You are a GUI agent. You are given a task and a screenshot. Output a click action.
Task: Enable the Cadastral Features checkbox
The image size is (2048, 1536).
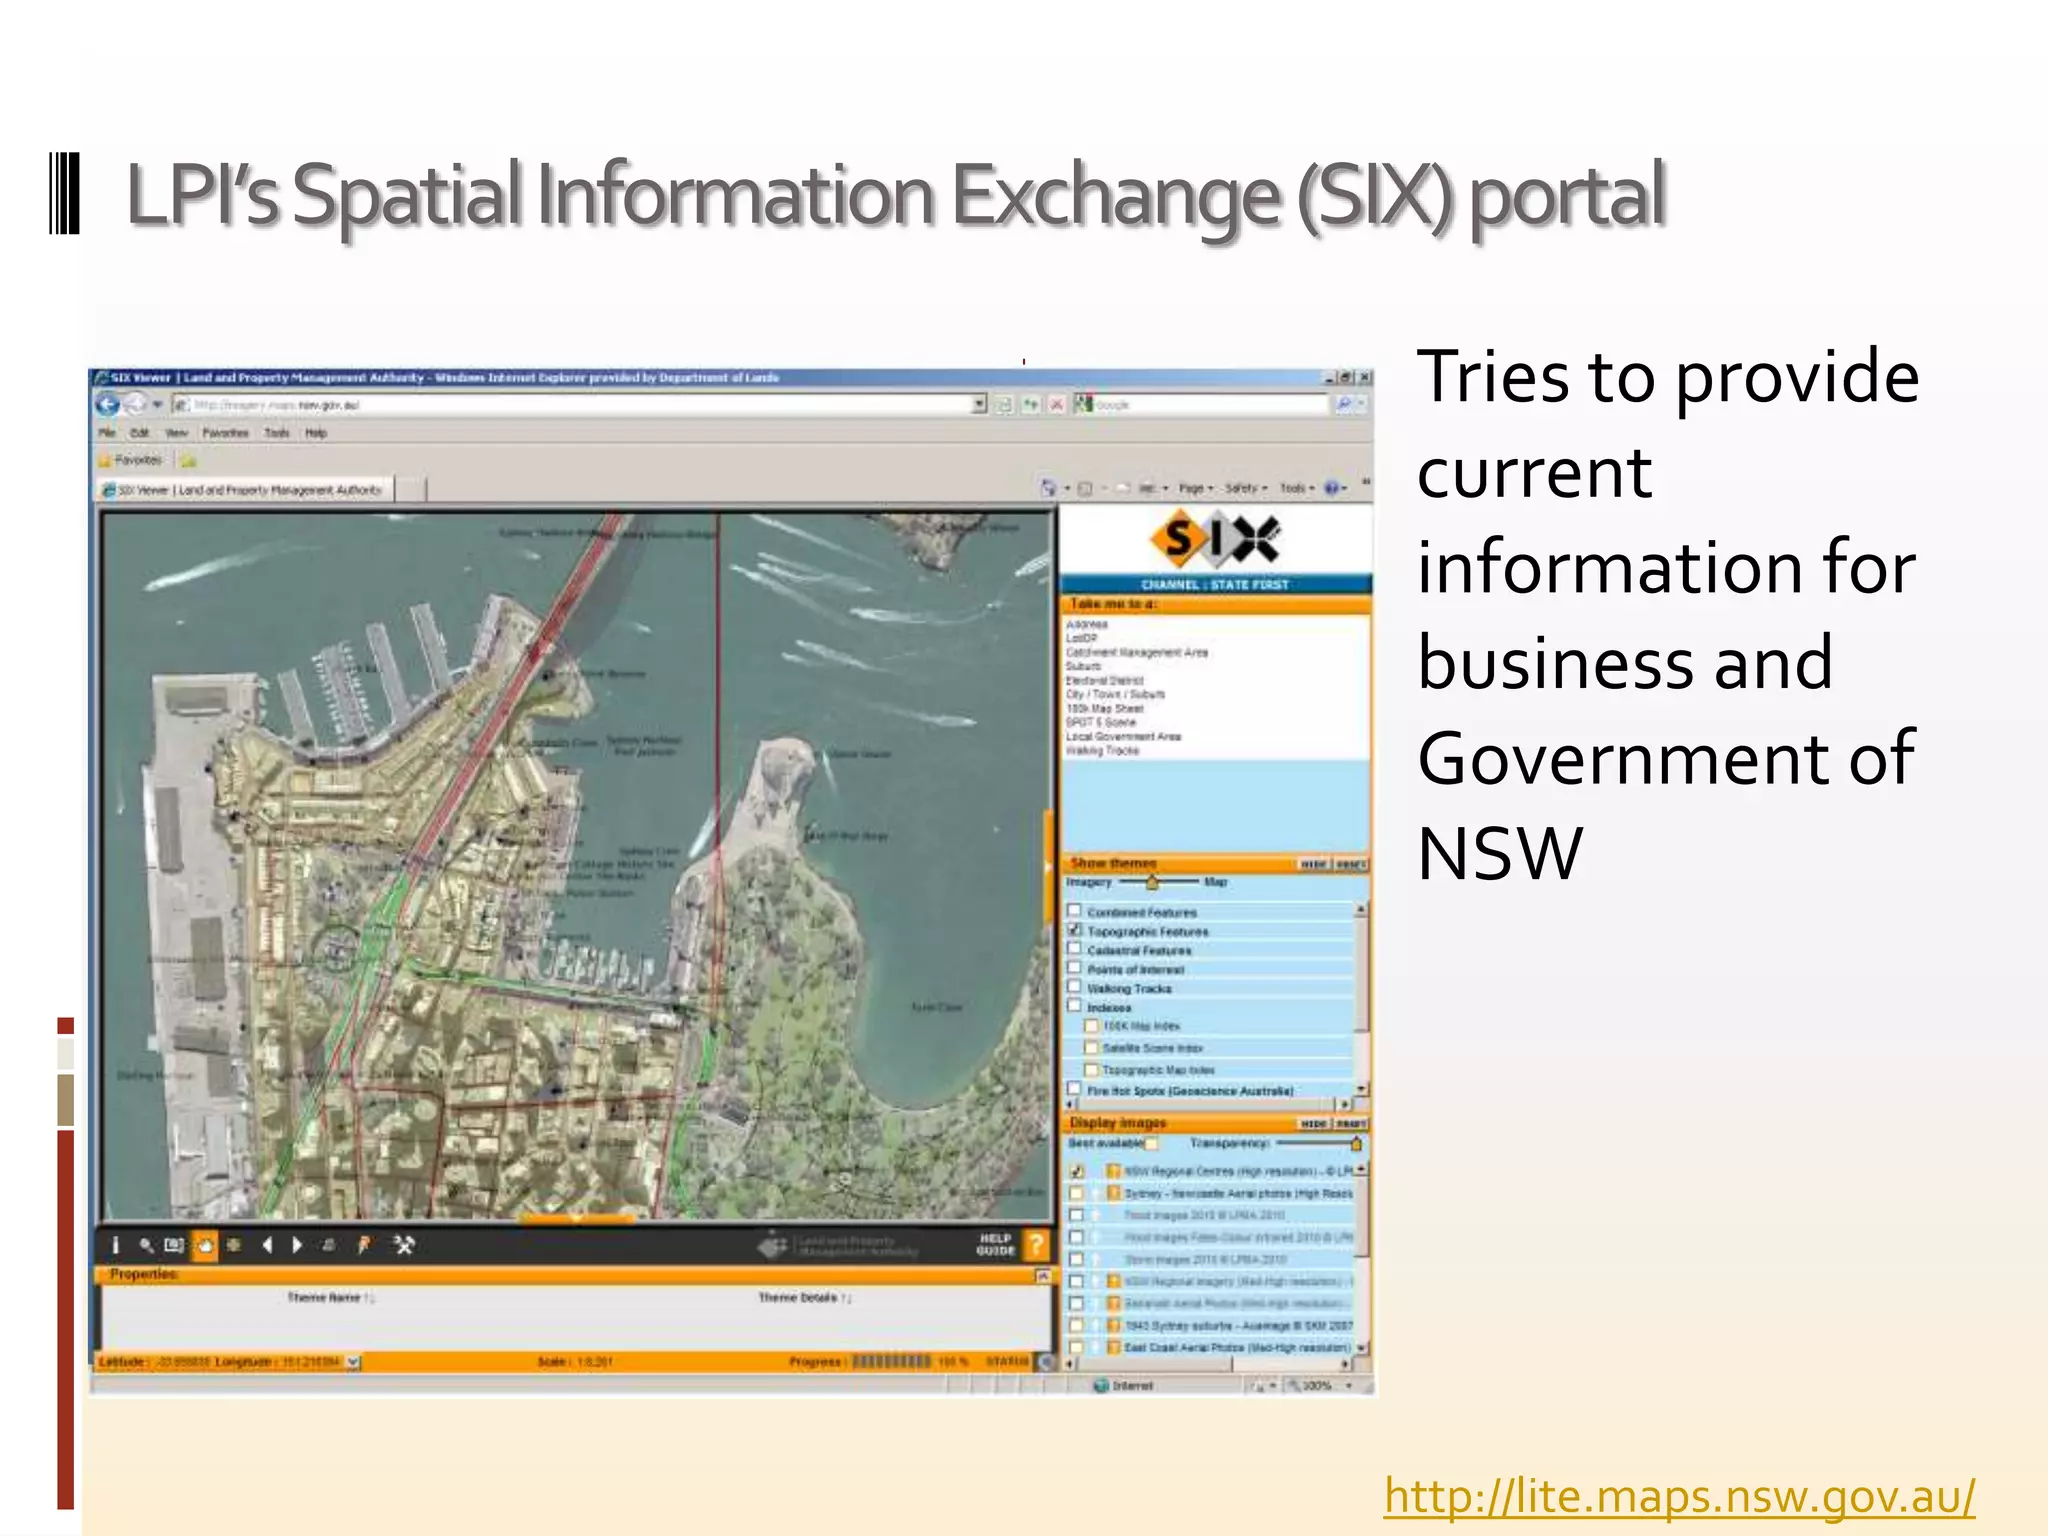[1074, 949]
